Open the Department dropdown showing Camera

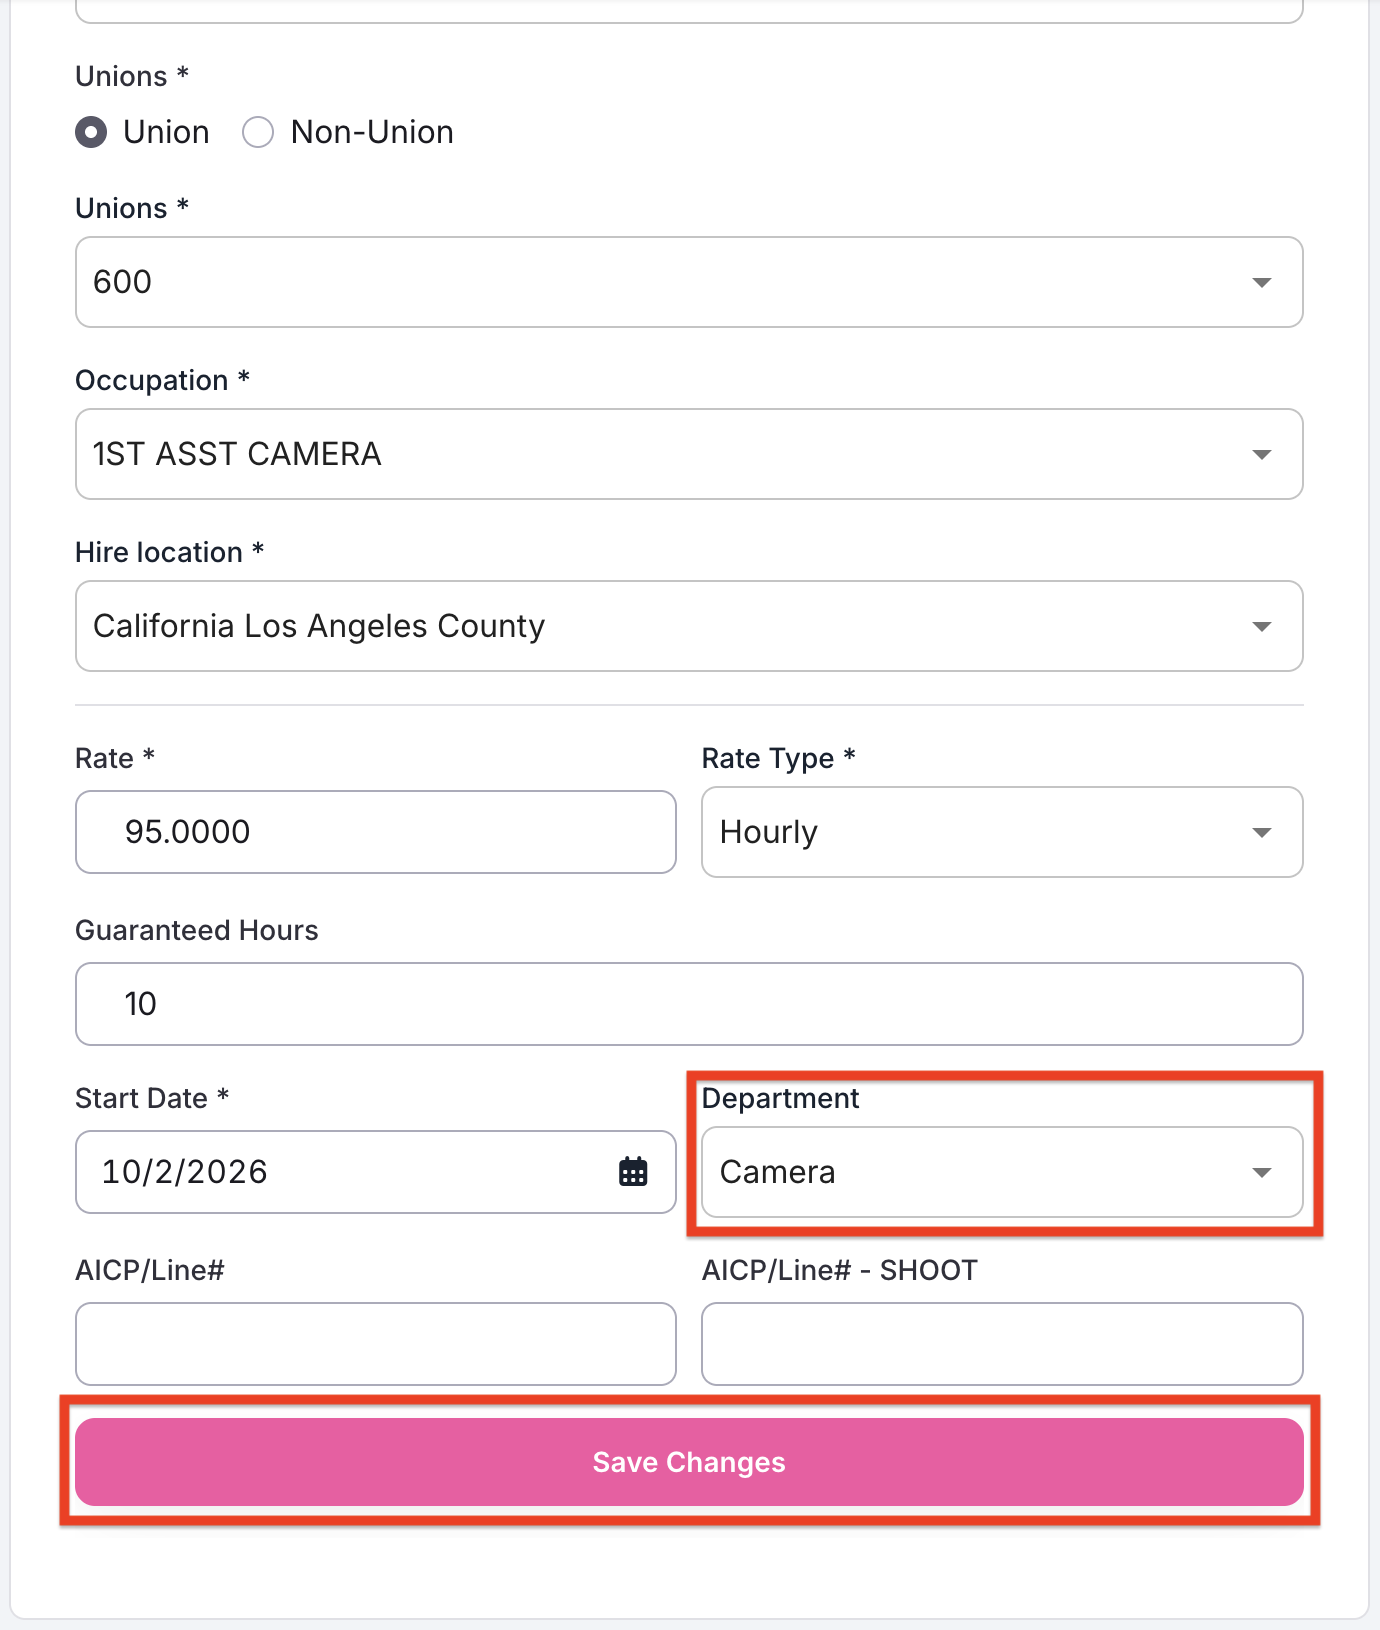click(x=1002, y=1172)
